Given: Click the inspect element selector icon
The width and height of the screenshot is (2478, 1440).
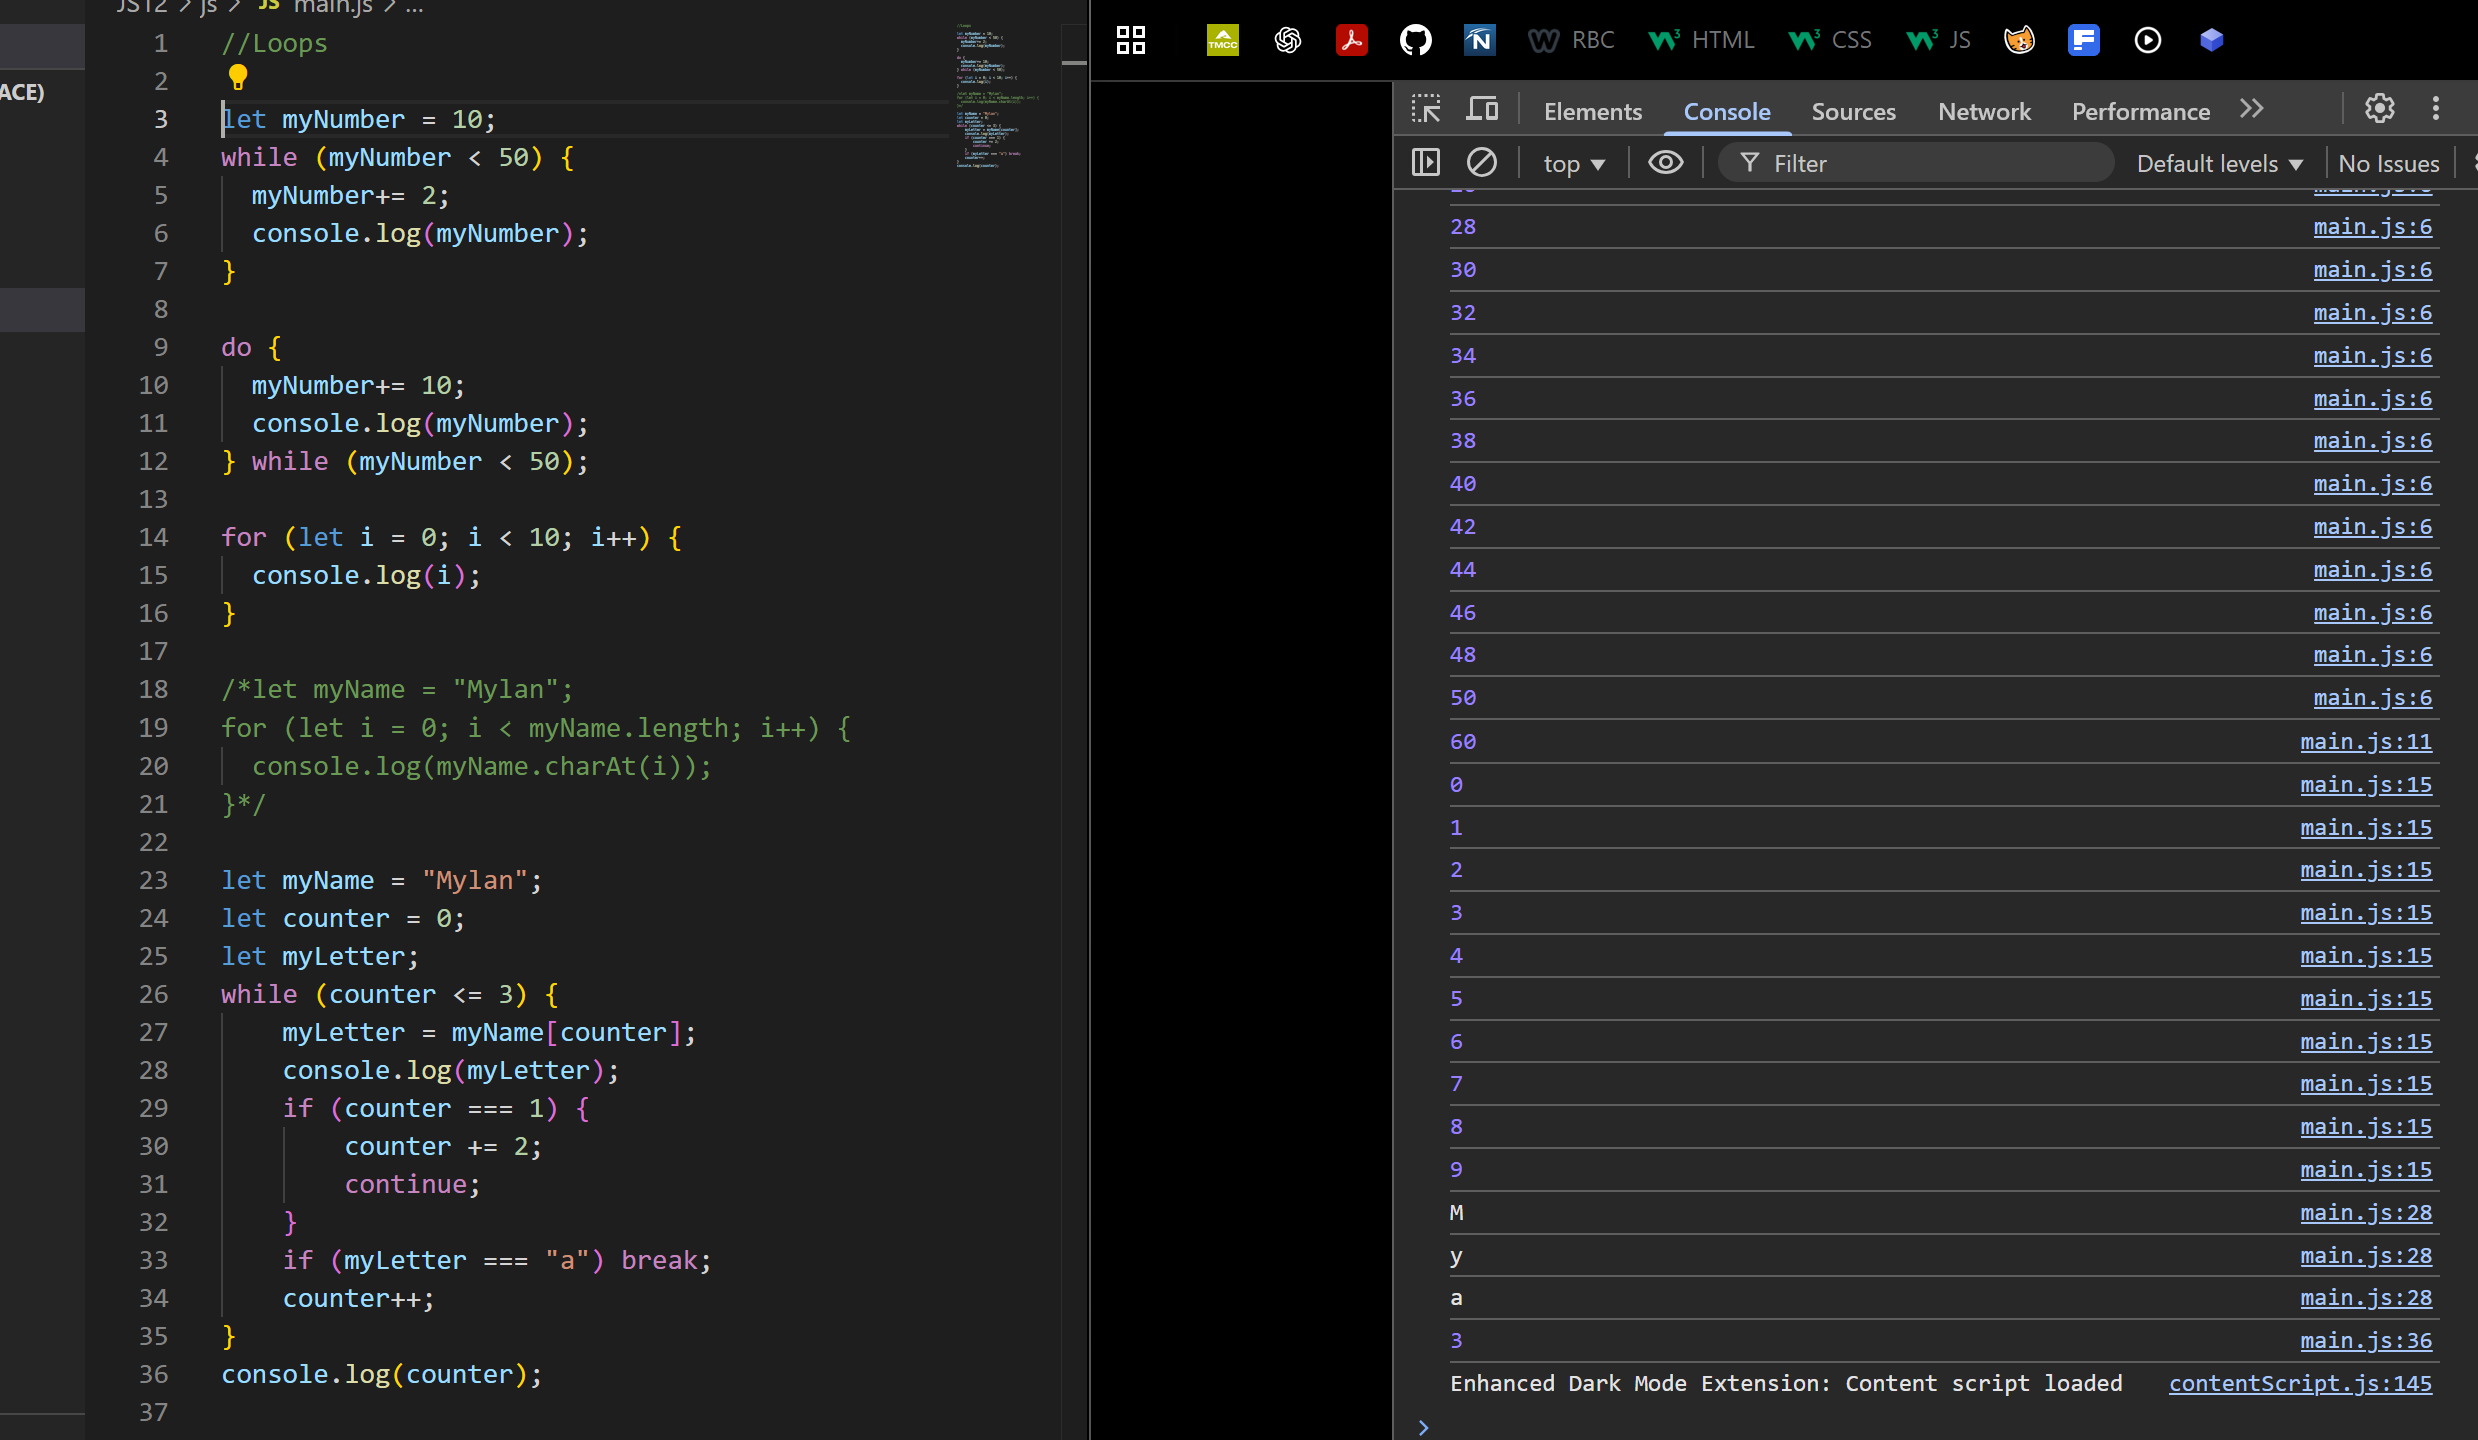Looking at the screenshot, I should 1426,109.
